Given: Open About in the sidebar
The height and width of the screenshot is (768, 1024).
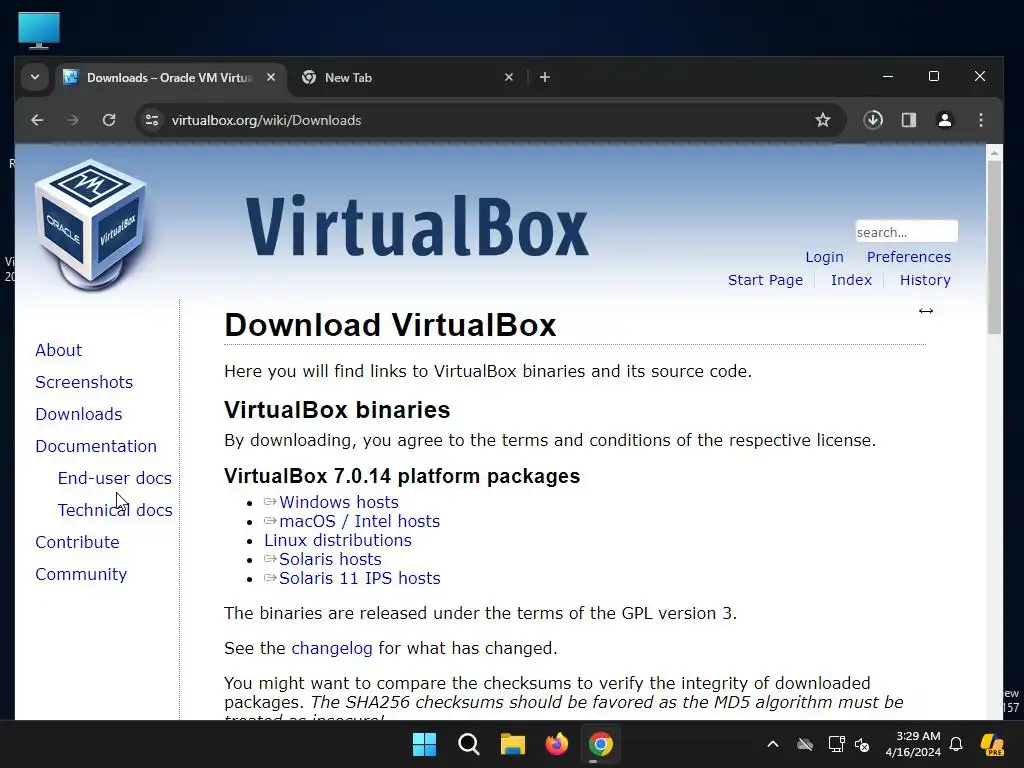Looking at the screenshot, I should click(x=59, y=350).
